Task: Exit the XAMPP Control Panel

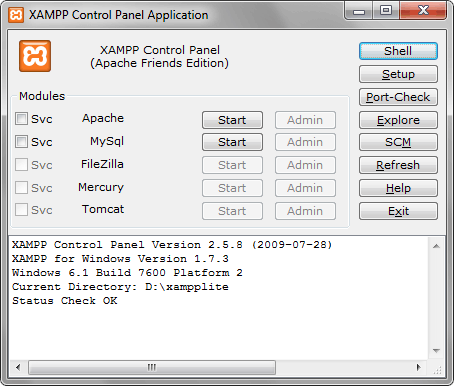Action: [x=398, y=211]
